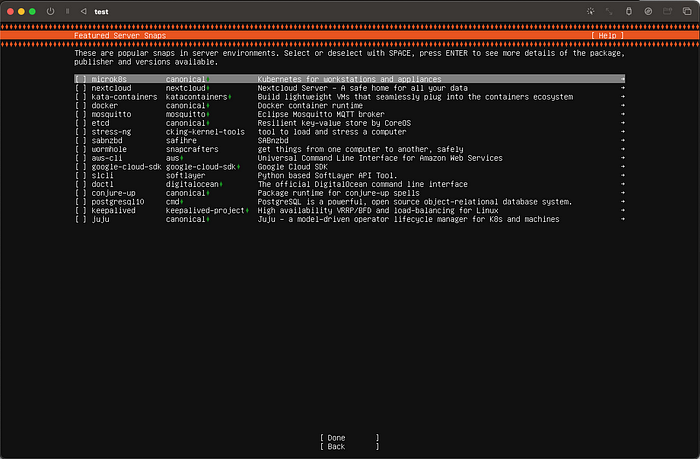Image resolution: width=700 pixels, height=459 pixels.
Task: Click the green verified mark beside nextcloud publisher
Action: 208,88
